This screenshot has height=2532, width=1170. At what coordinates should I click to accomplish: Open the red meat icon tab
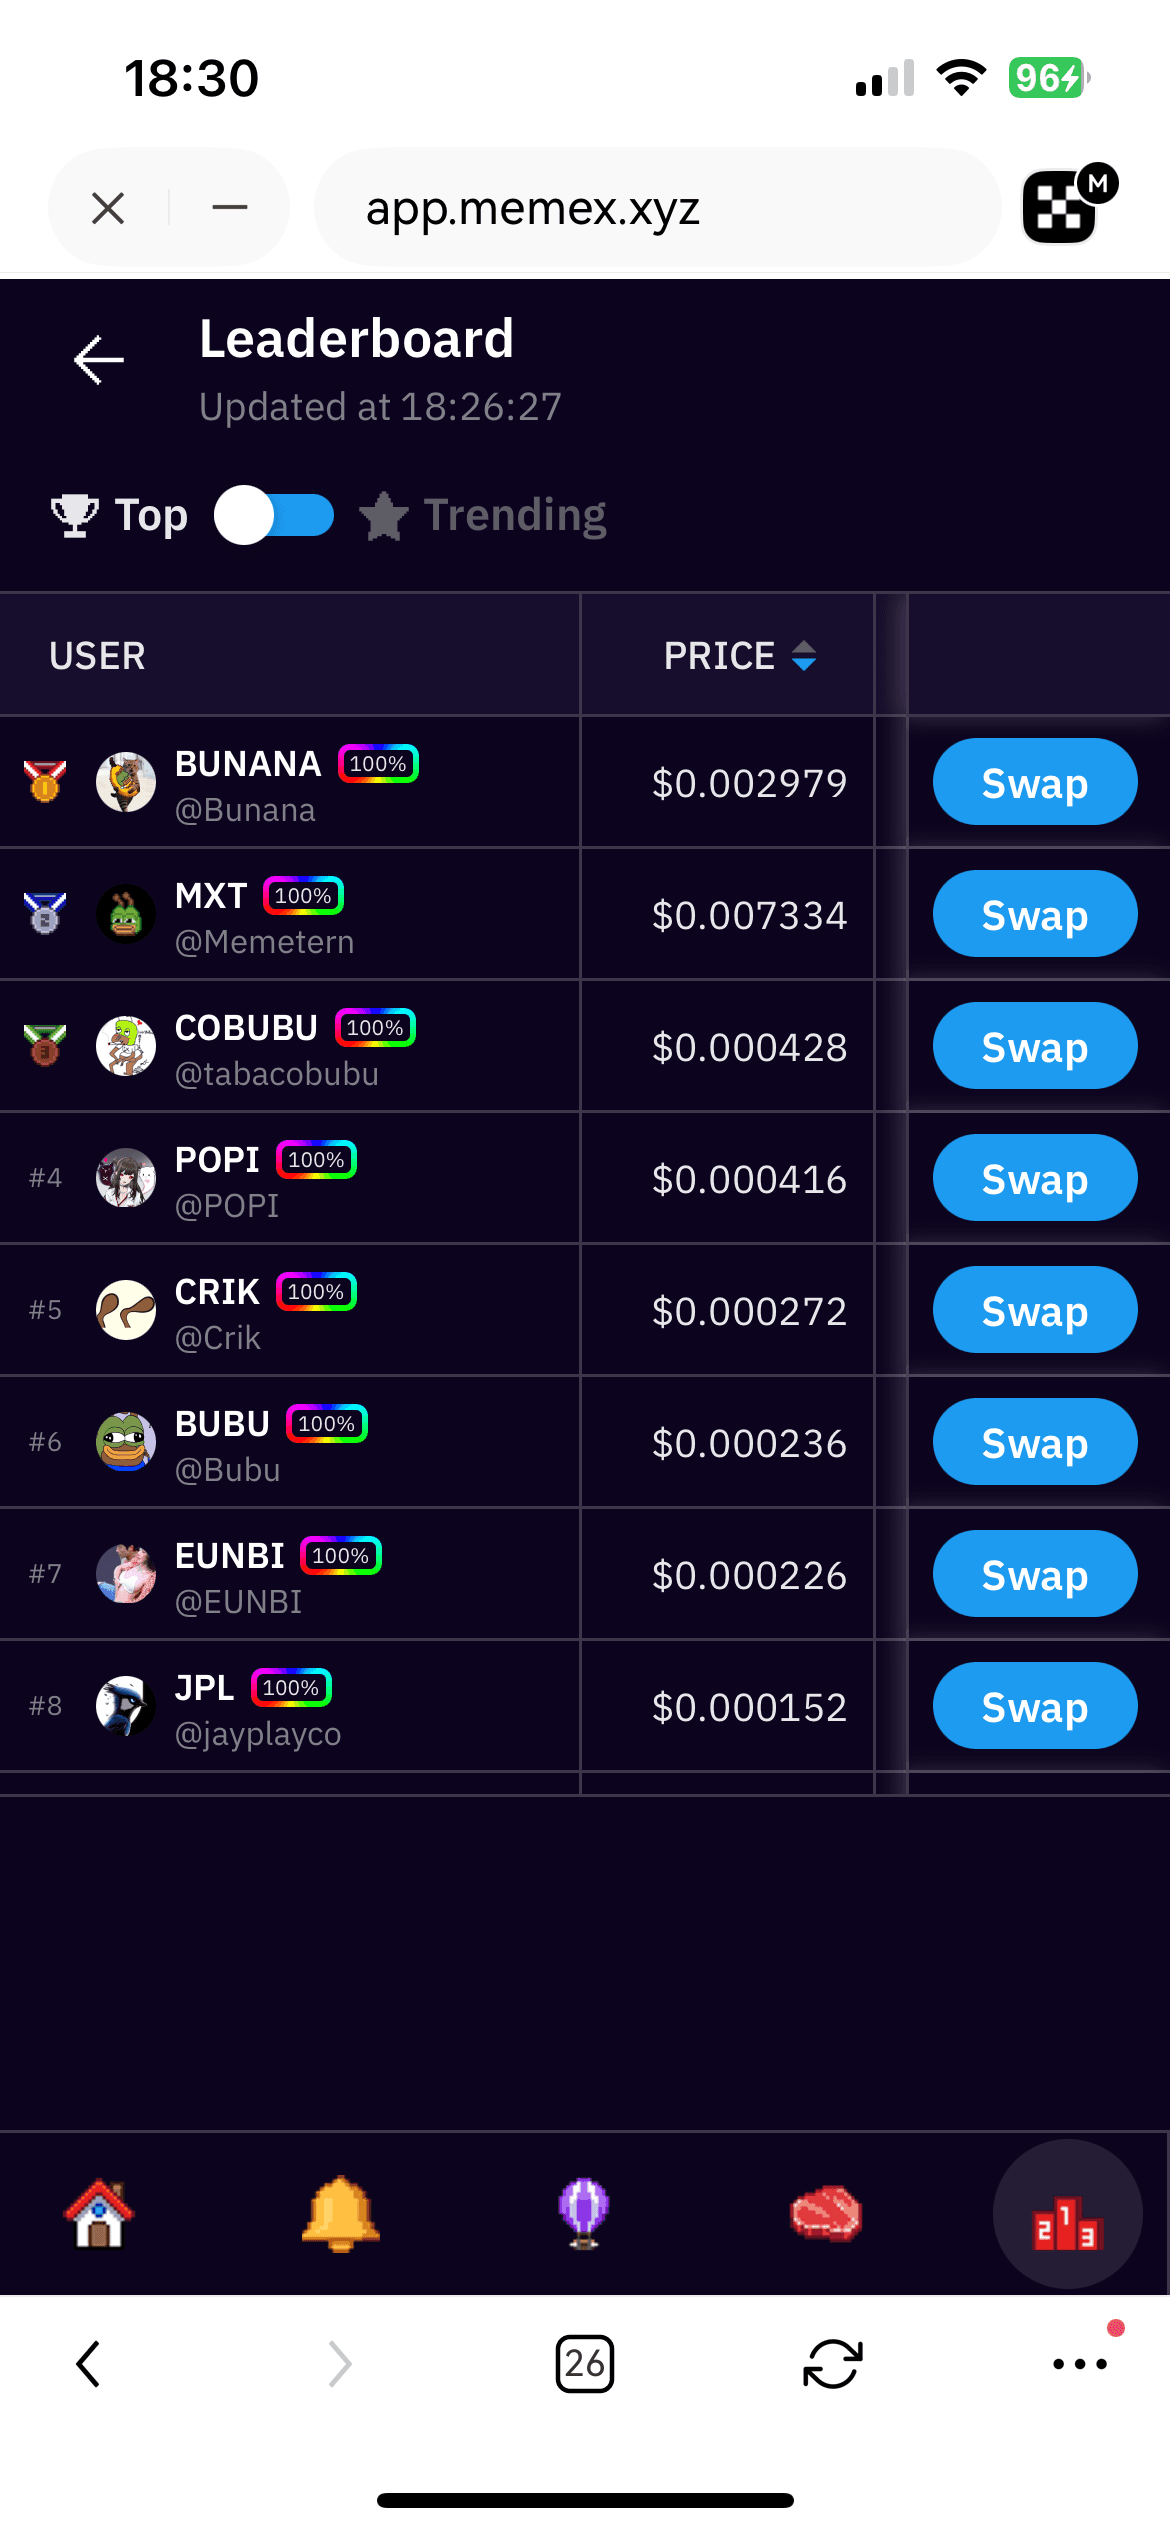(826, 2212)
